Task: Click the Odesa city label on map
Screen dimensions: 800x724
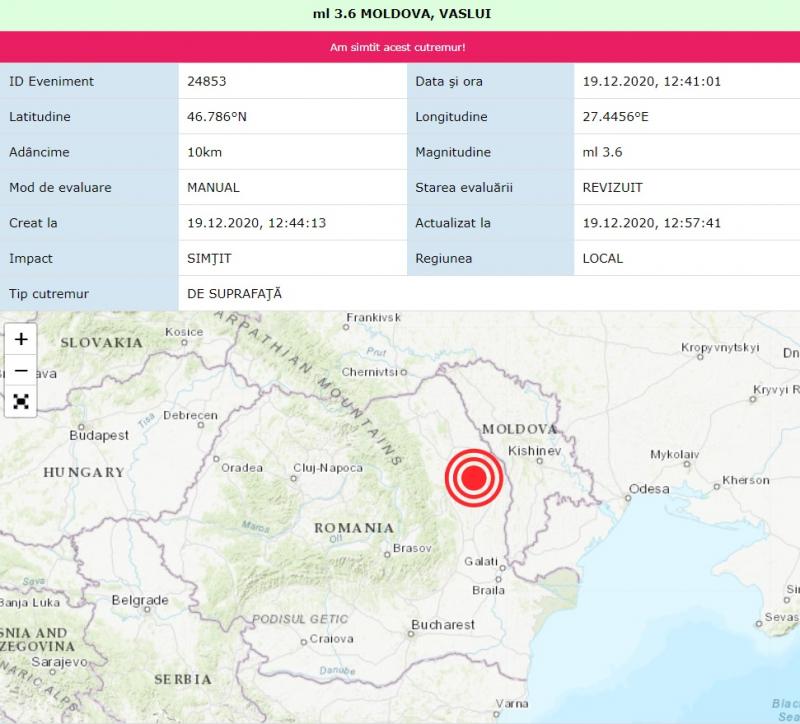Action: point(649,489)
